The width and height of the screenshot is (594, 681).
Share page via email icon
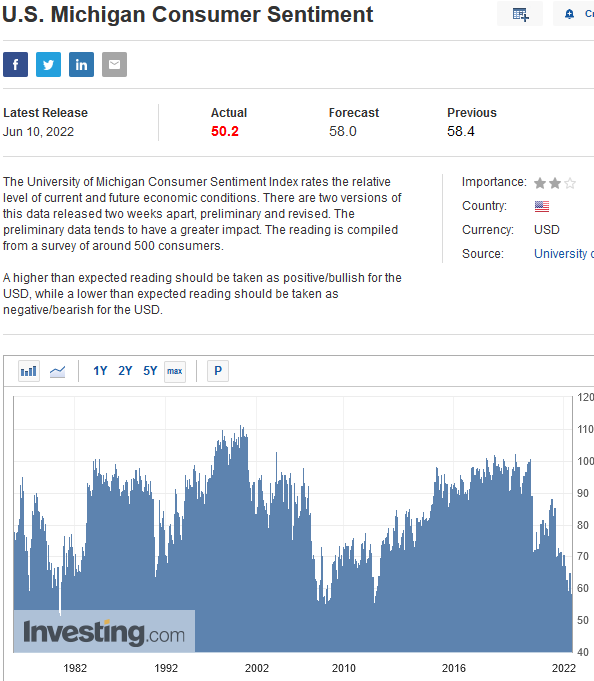point(114,65)
